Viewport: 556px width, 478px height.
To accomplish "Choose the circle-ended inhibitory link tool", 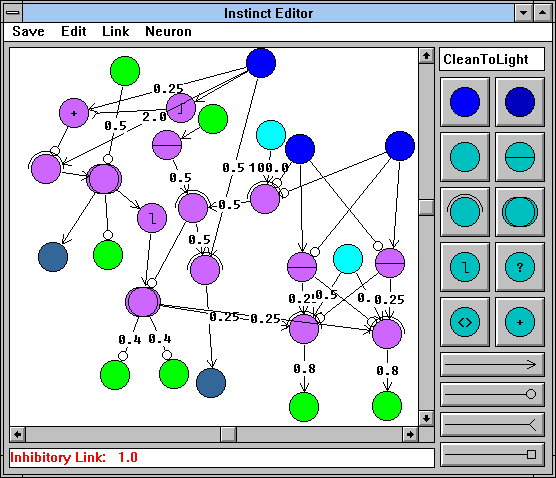I will (492, 394).
